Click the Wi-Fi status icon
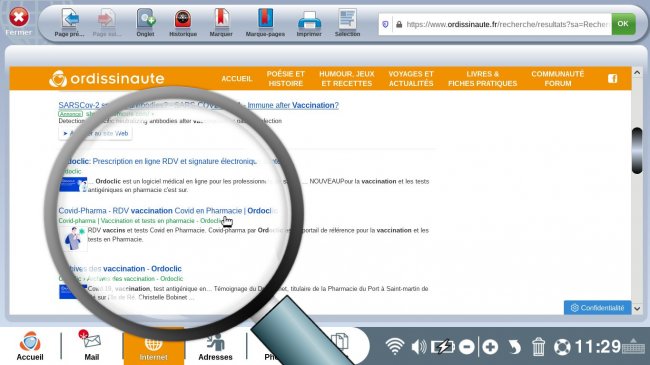650x365 pixels. (x=395, y=346)
